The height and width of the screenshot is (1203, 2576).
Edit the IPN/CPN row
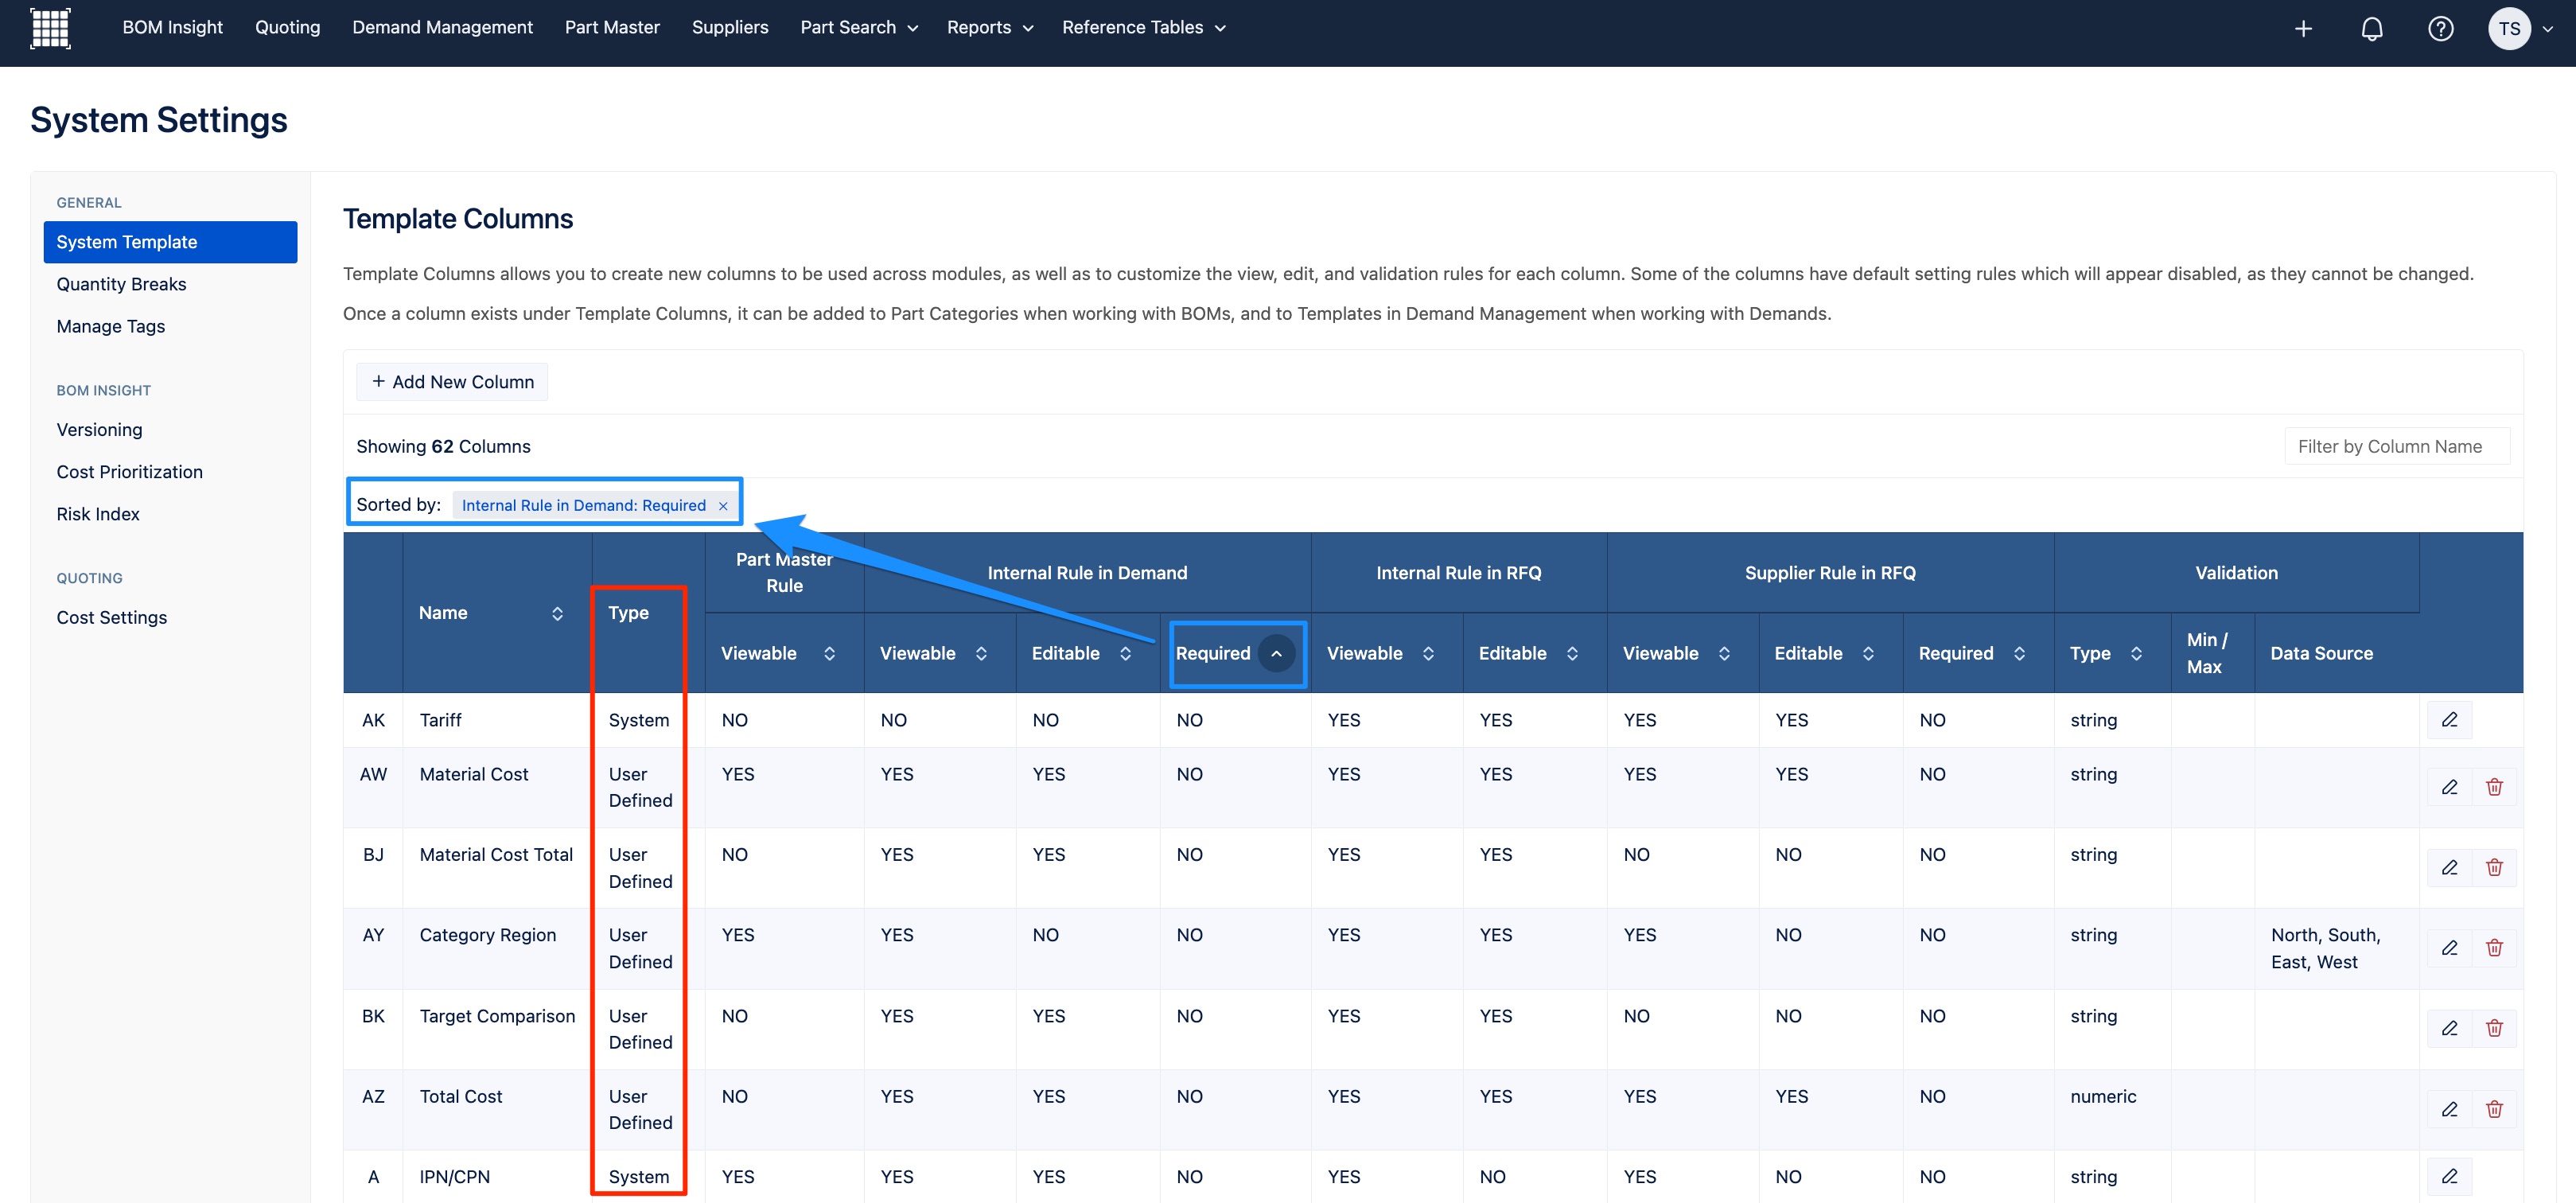coord(2449,1177)
